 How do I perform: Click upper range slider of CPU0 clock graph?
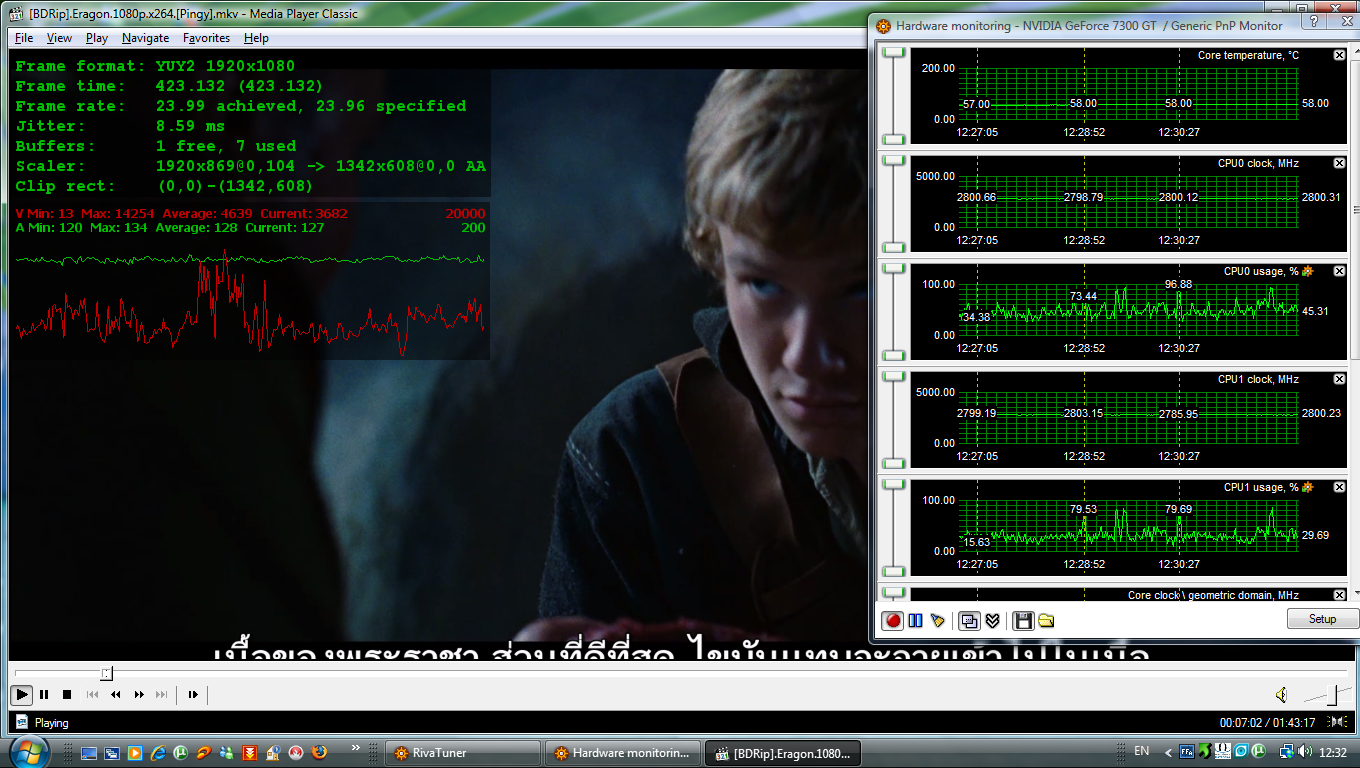[893, 160]
